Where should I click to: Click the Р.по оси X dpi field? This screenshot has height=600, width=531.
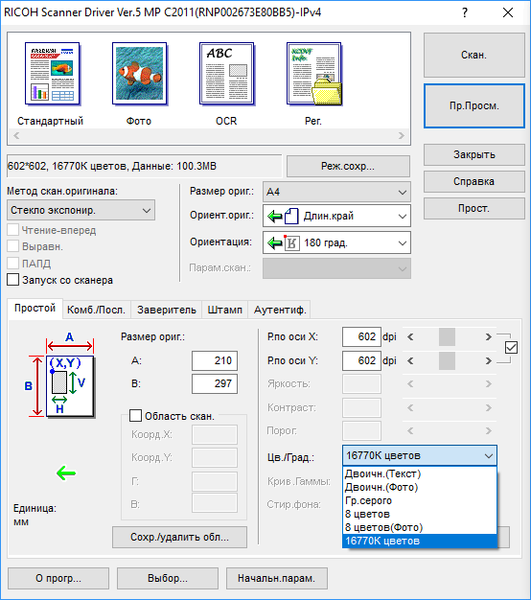362,337
